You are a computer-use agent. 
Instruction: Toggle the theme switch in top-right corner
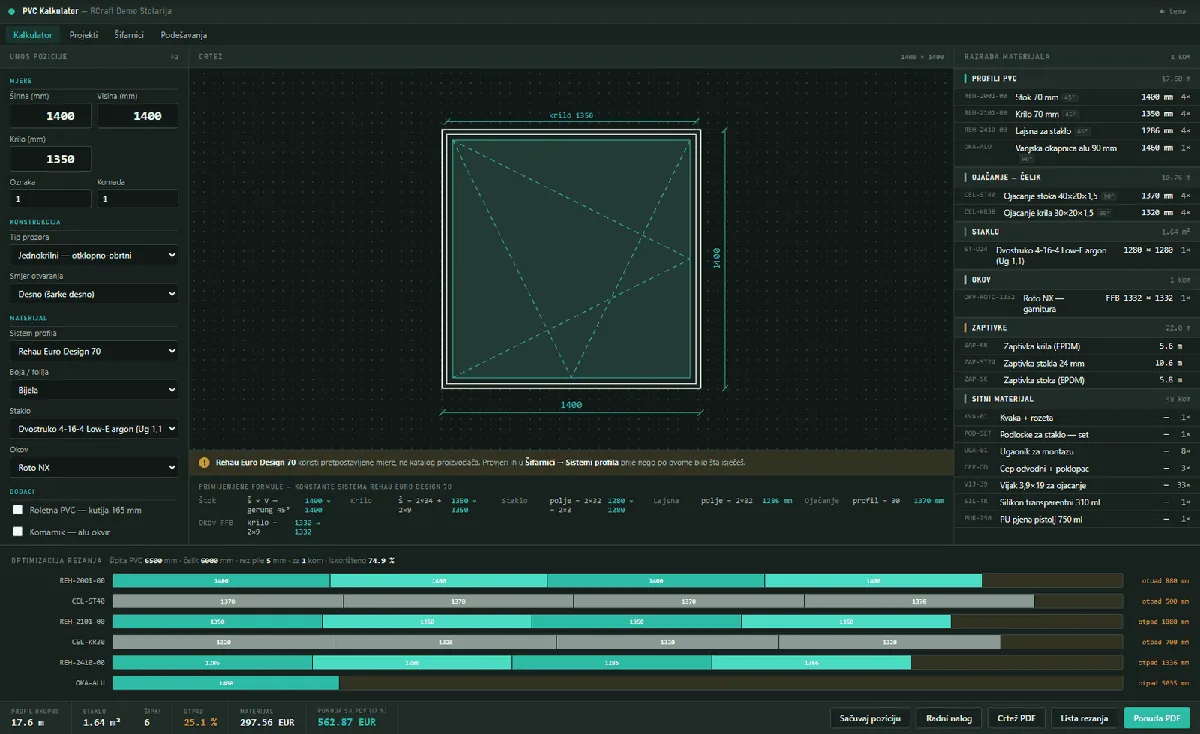1171,10
